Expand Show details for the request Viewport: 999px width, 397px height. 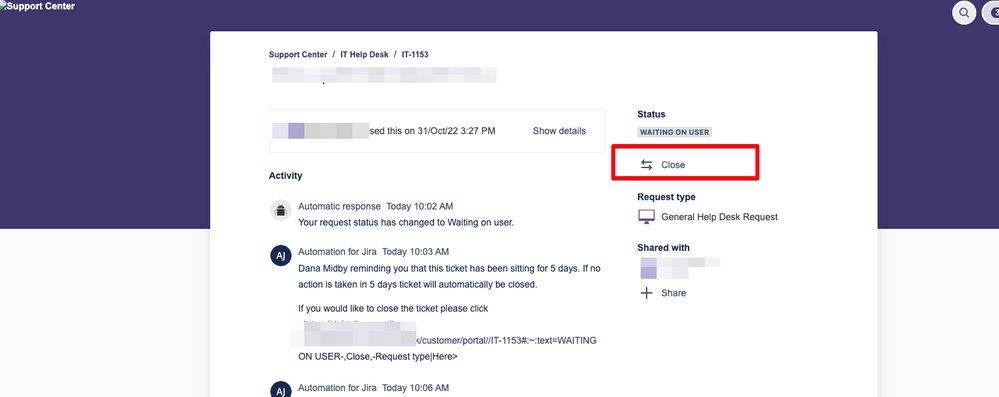(x=559, y=131)
